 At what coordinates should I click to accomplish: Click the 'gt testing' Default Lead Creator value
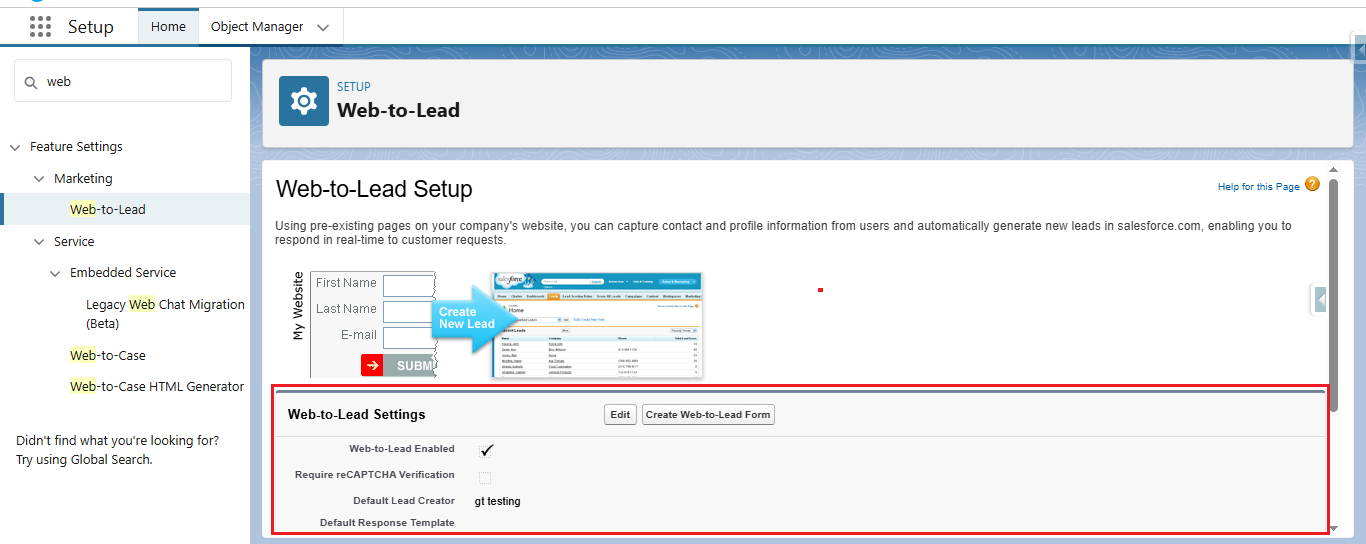(x=497, y=501)
